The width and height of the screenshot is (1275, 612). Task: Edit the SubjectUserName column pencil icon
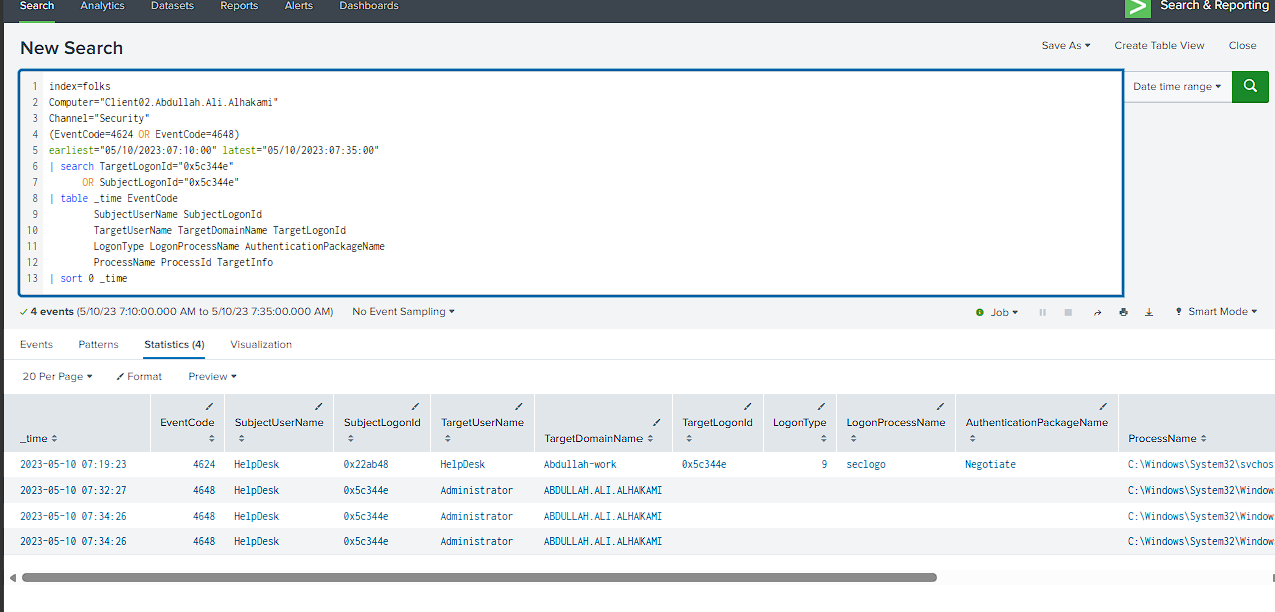point(318,406)
